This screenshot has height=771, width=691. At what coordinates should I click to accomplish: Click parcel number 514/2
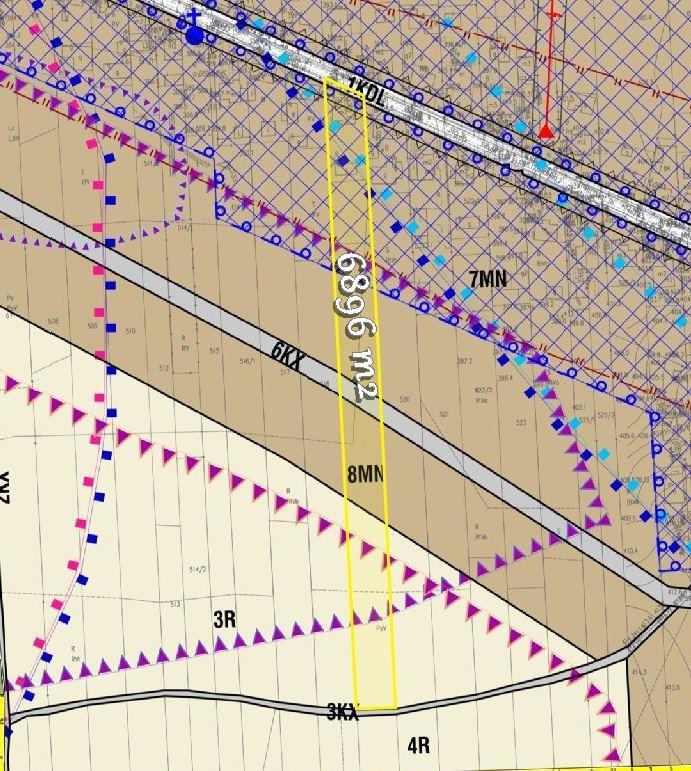195,570
